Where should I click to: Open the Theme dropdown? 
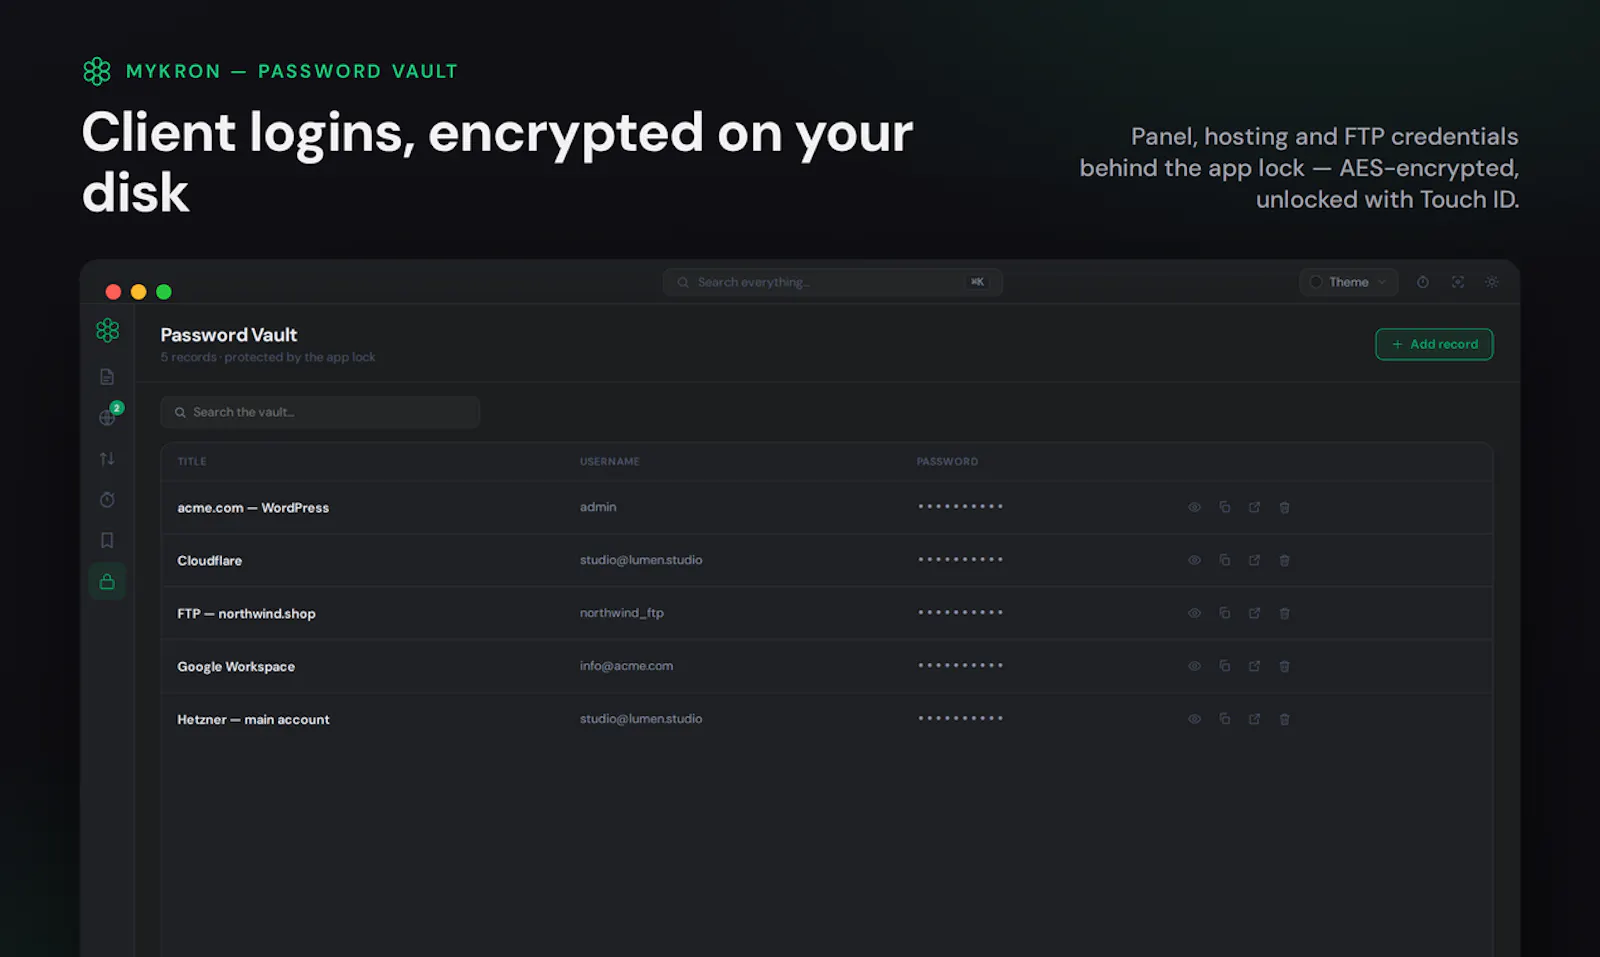[1348, 282]
